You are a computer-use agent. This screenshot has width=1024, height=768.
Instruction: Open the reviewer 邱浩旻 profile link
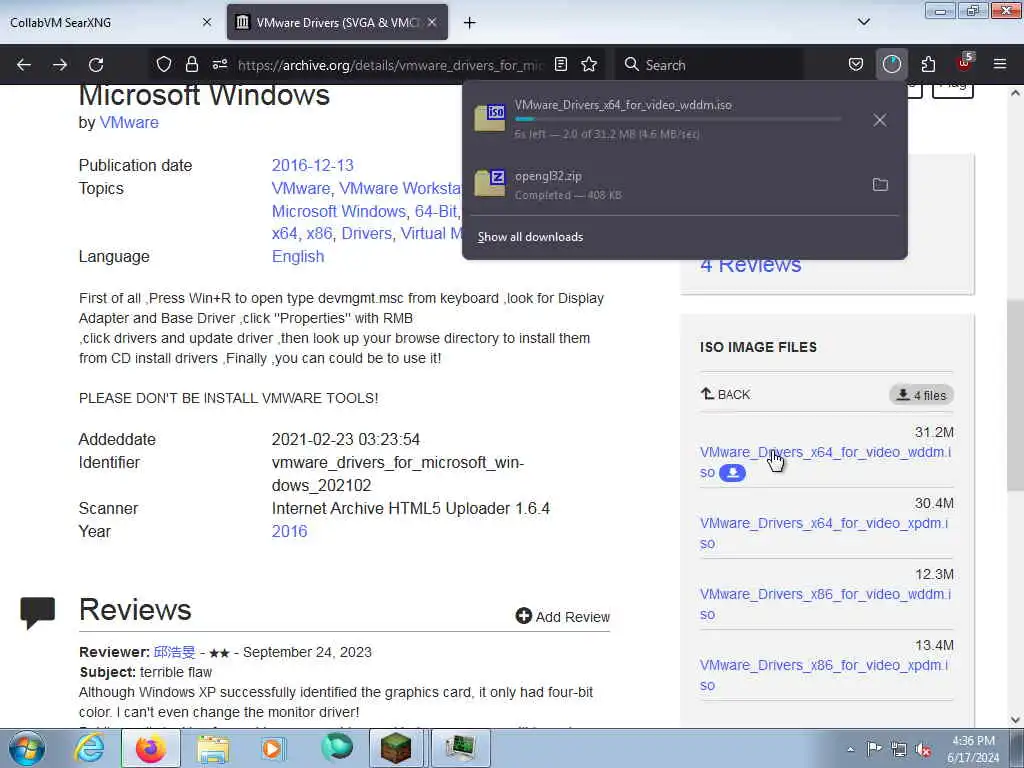[x=174, y=652]
